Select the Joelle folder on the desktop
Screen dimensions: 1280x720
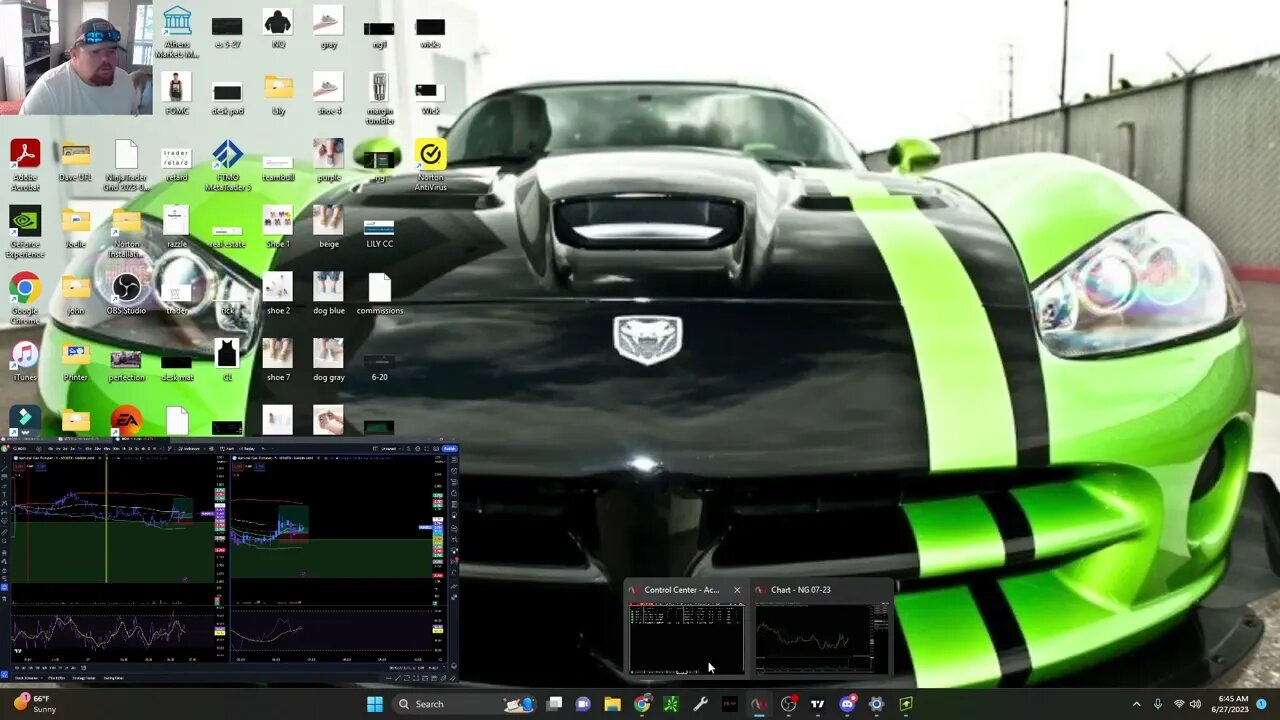coord(75,228)
